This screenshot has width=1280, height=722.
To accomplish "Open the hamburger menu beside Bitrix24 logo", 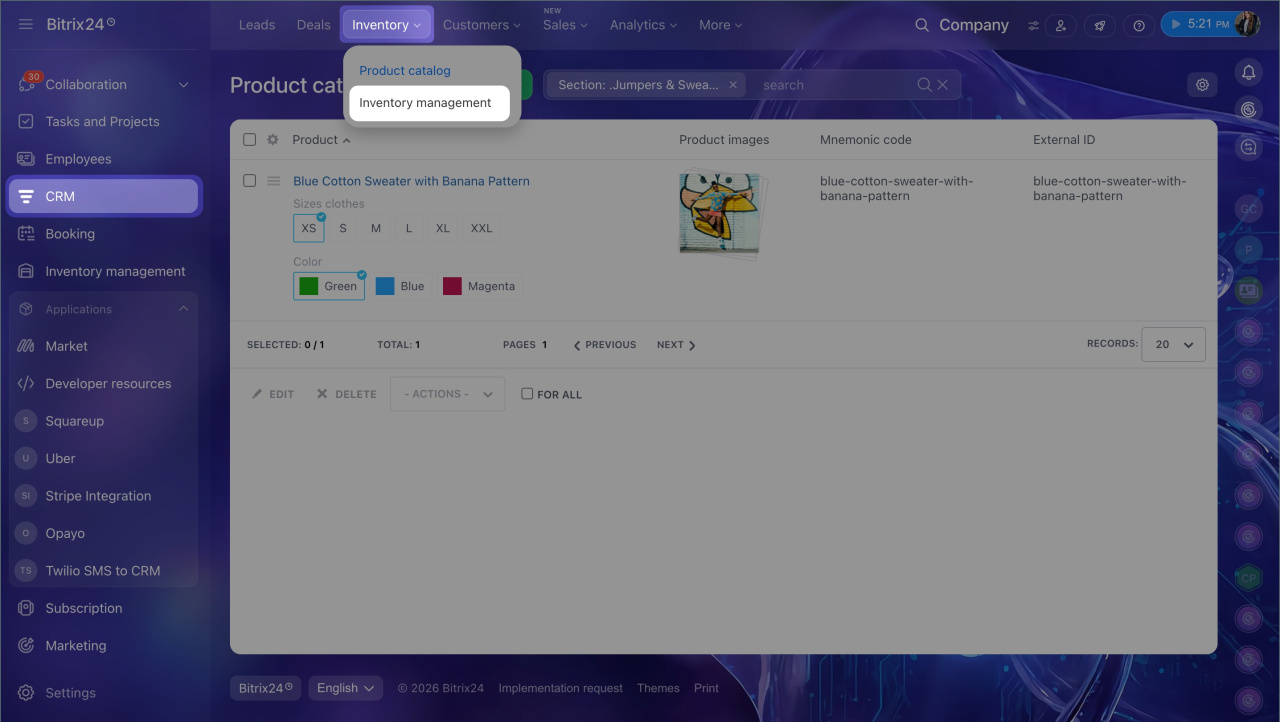I will (x=26, y=24).
